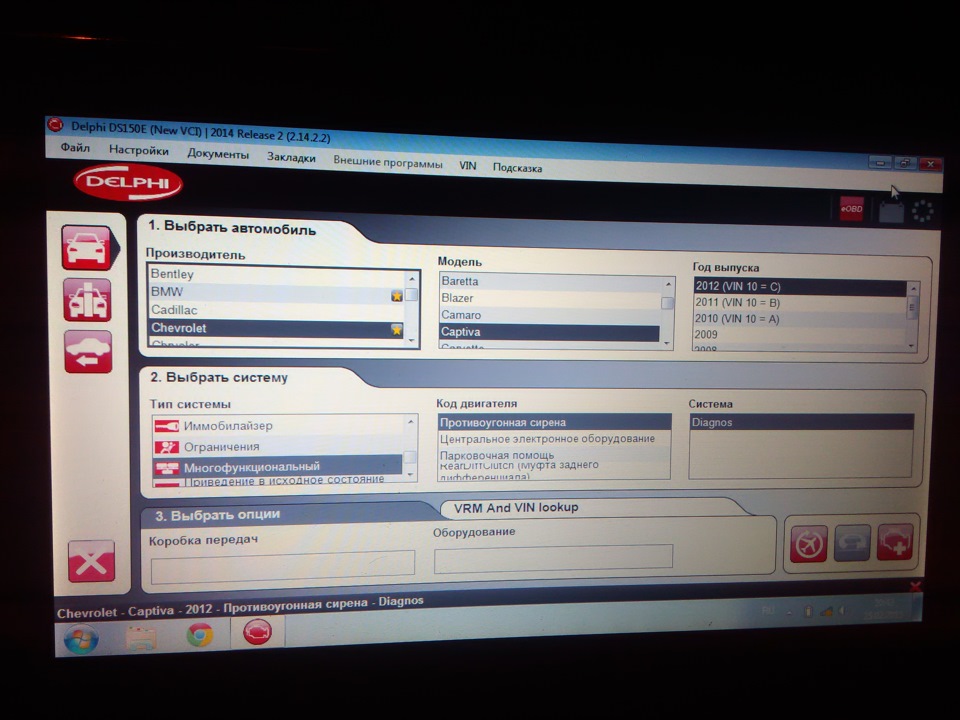
Task: Click the spinning dots connection indicator
Action: tap(922, 211)
